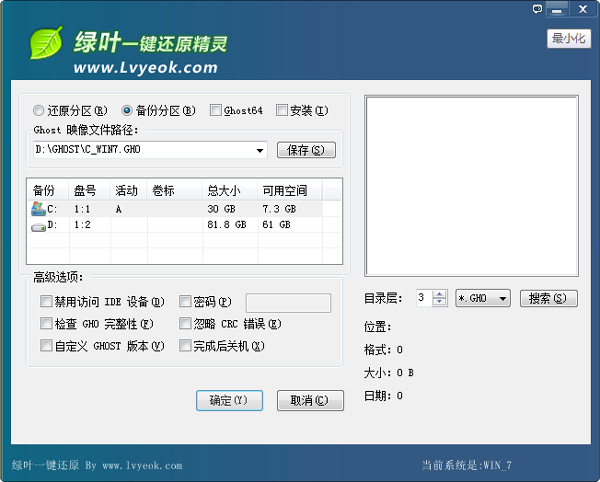The height and width of the screenshot is (482, 600).
Task: Click the active flag "A" cell
Action: (119, 210)
